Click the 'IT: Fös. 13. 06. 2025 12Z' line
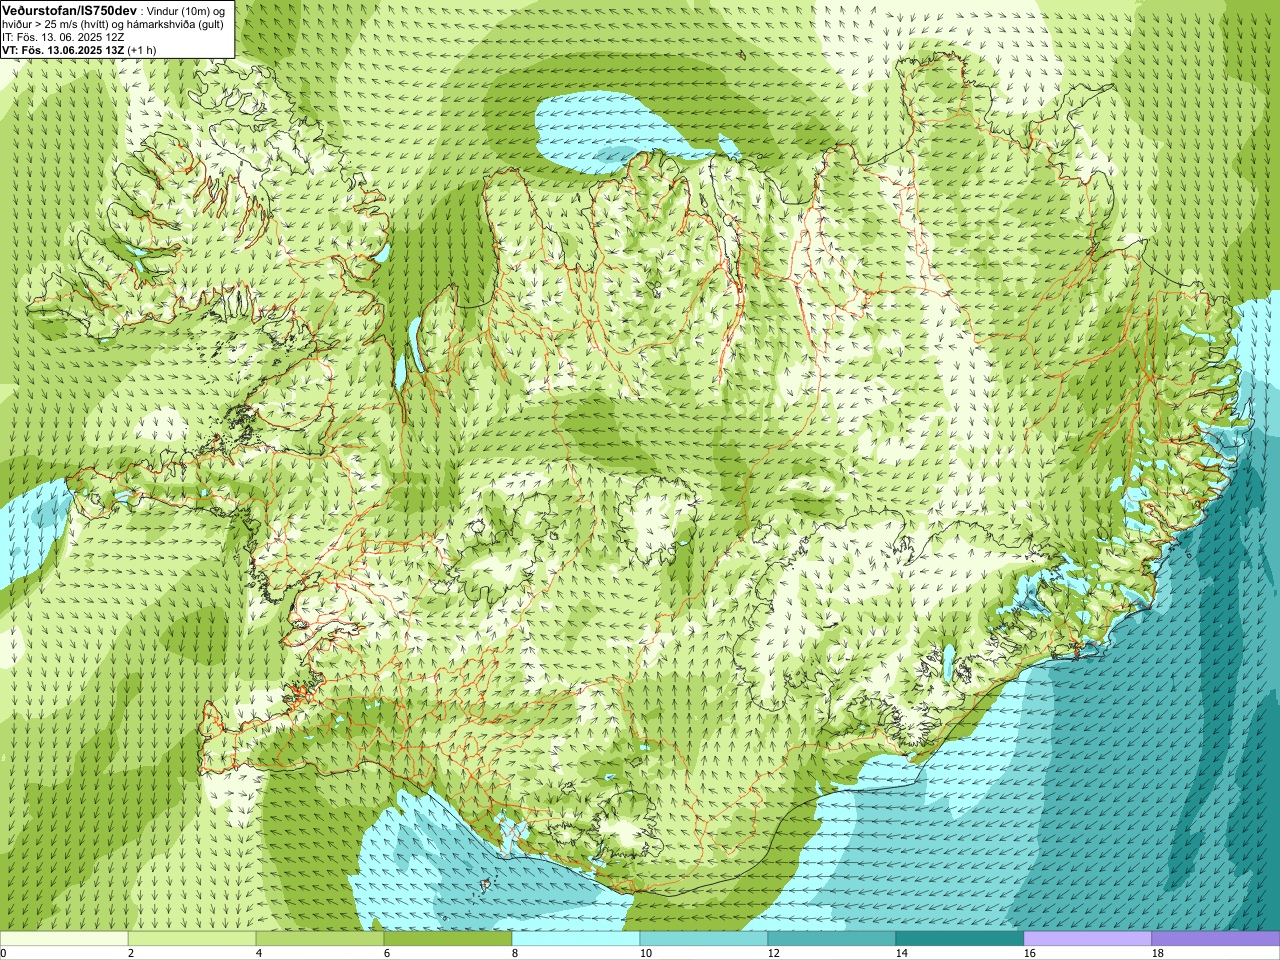 [64, 37]
